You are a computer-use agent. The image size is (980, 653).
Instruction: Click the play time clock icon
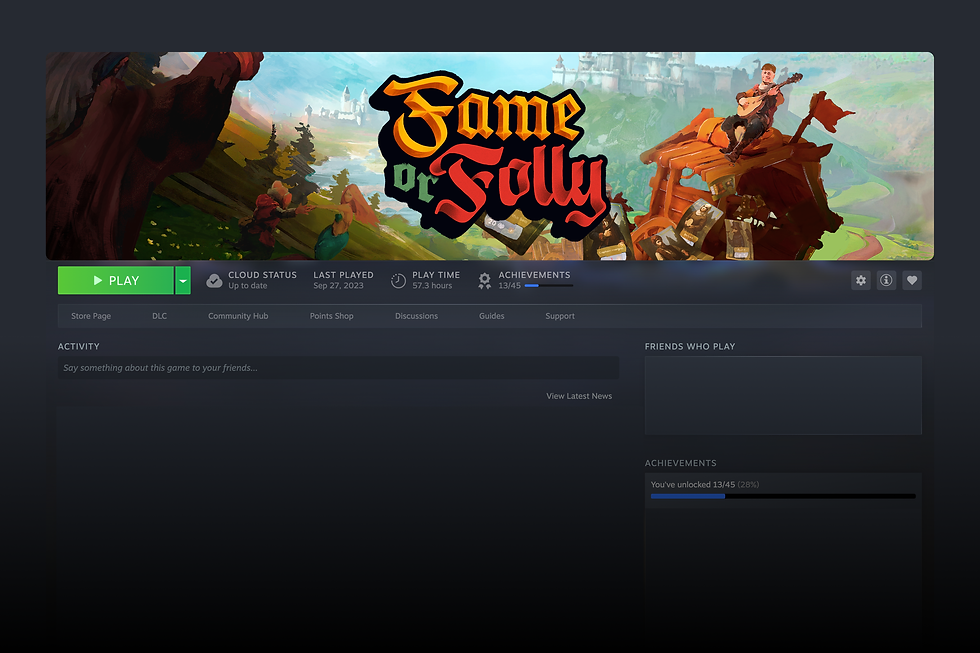coord(398,281)
